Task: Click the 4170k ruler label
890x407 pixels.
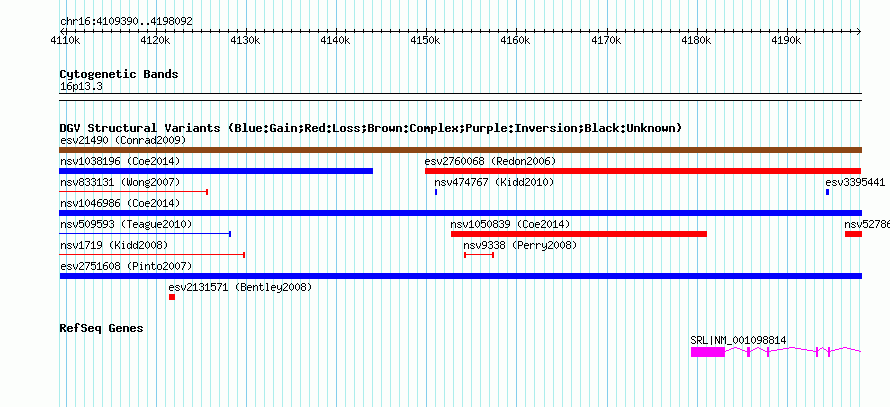Action: click(x=607, y=41)
